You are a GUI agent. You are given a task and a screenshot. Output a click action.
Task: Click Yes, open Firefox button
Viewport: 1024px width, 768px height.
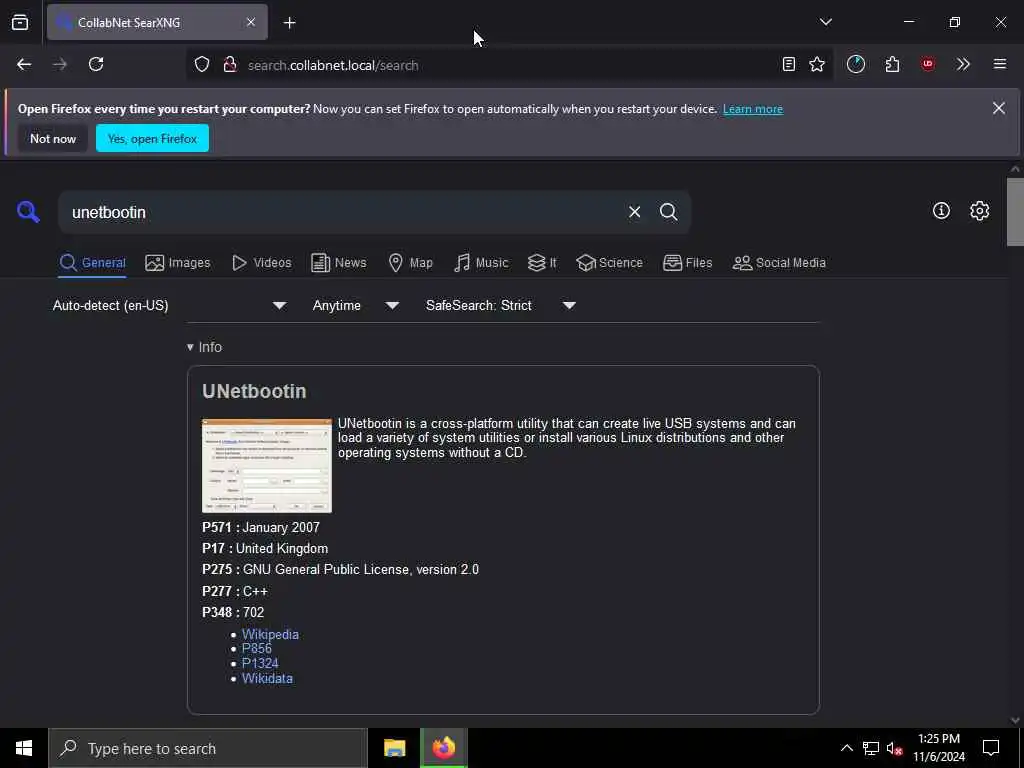152,138
